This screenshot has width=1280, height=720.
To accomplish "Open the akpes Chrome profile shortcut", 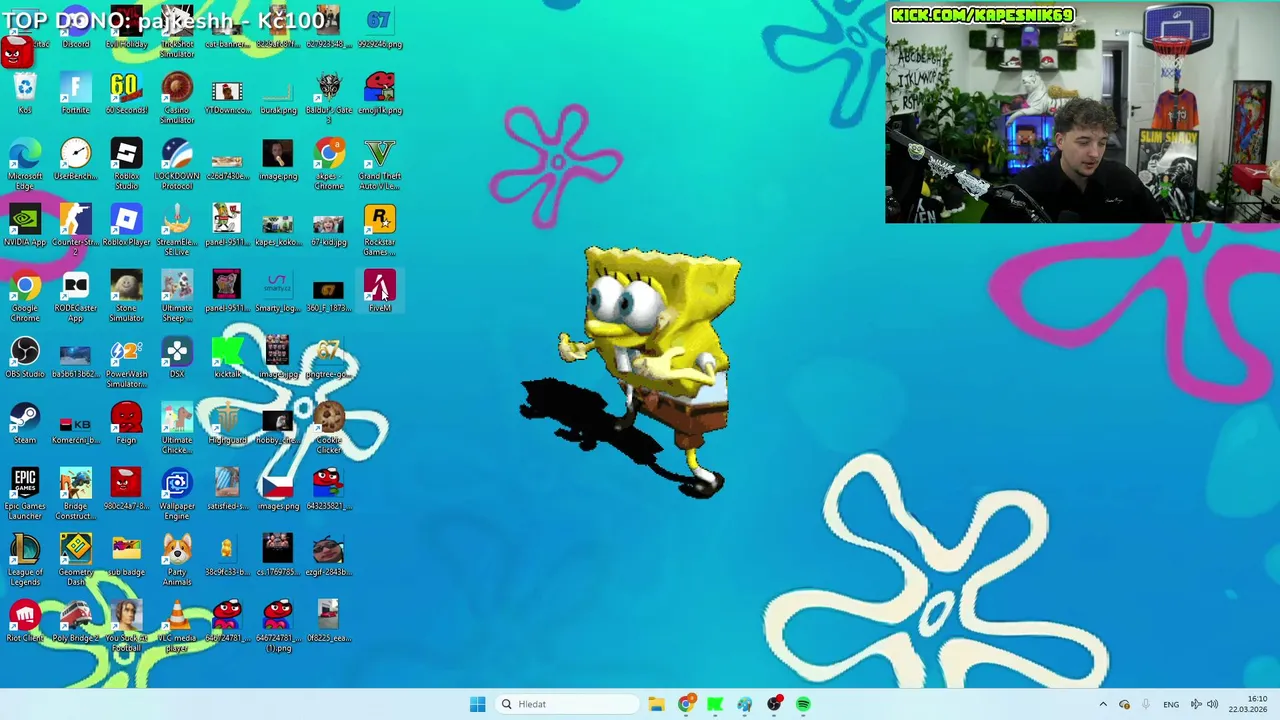I will point(328,164).
